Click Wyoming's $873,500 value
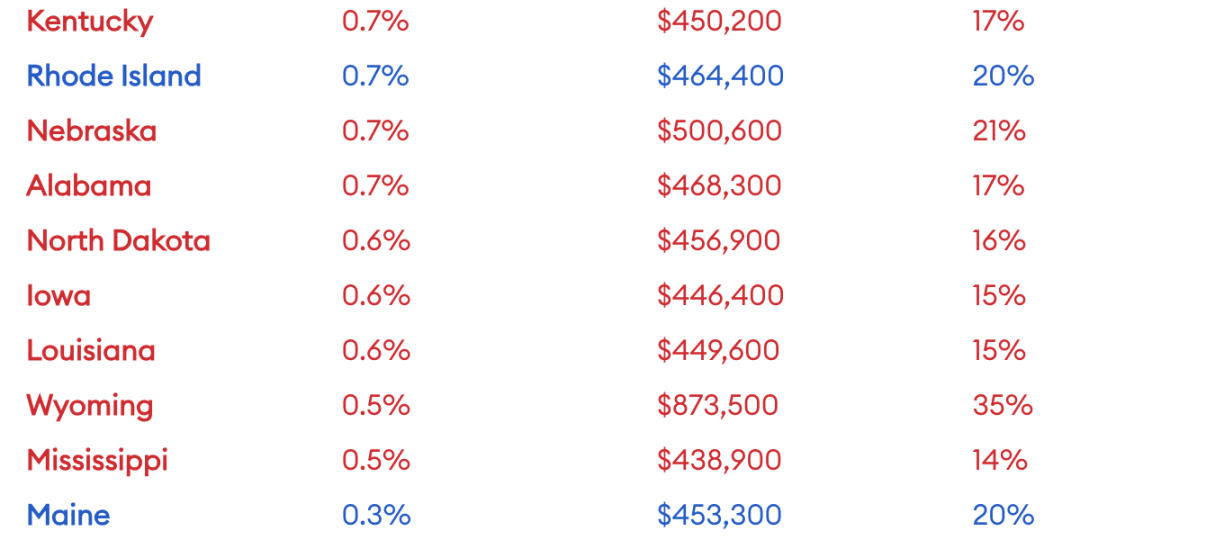The image size is (1206, 558). pos(717,406)
